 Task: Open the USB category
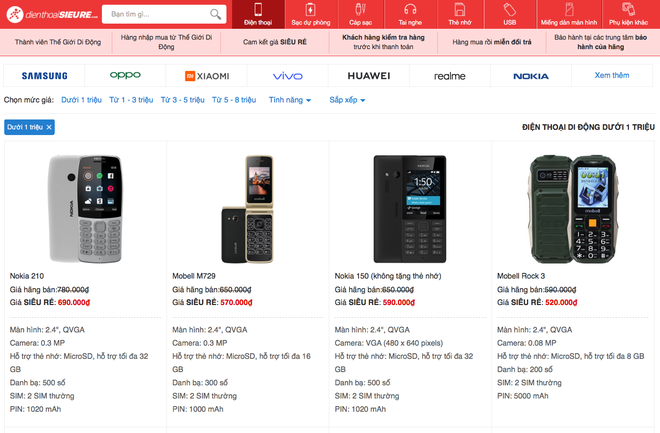[x=509, y=14]
